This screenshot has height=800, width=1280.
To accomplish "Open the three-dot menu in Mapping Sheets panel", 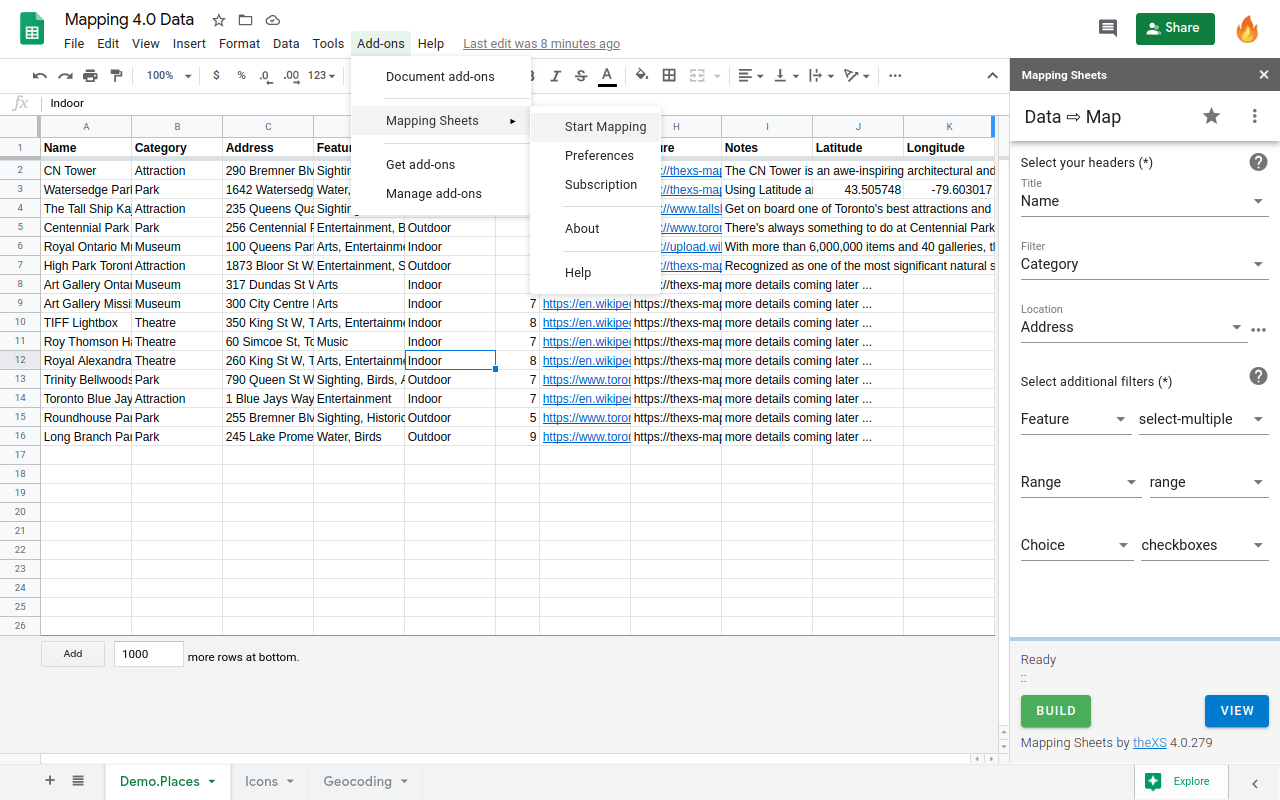I will (1254, 116).
